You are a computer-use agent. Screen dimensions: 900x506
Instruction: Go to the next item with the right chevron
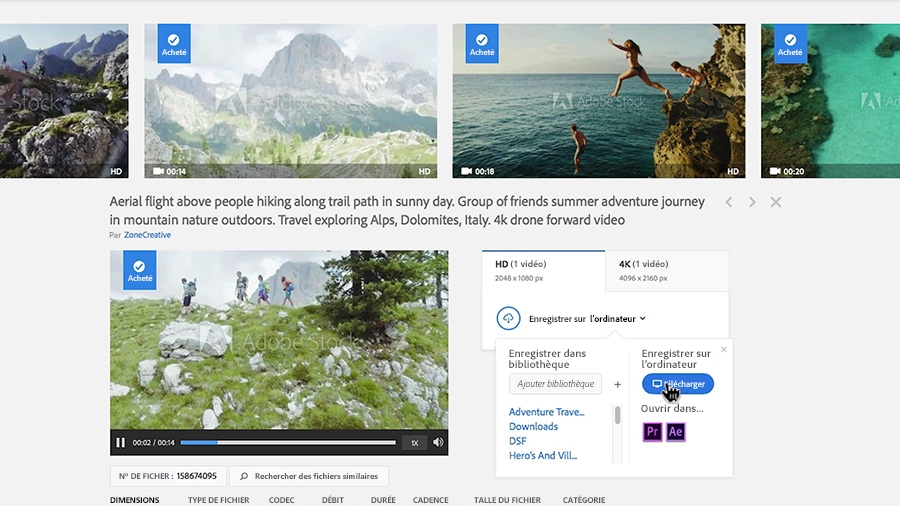click(x=752, y=202)
